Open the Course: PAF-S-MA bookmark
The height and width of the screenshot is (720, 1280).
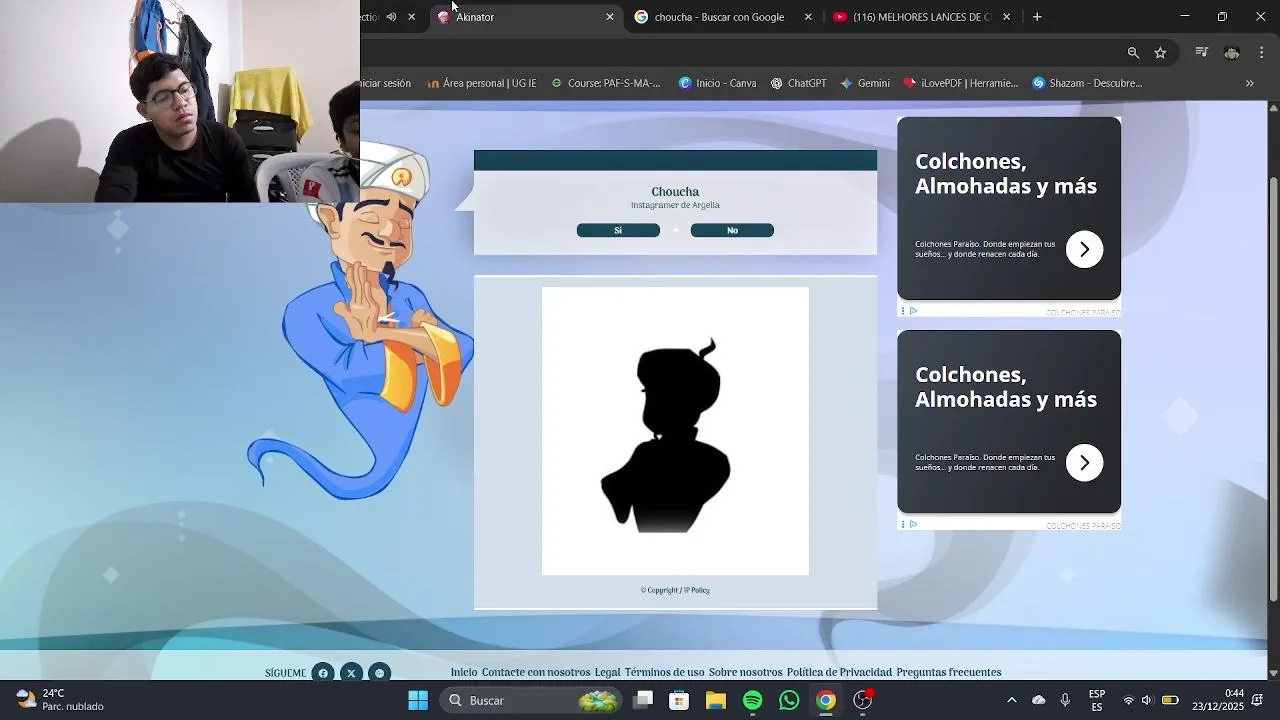(x=606, y=83)
